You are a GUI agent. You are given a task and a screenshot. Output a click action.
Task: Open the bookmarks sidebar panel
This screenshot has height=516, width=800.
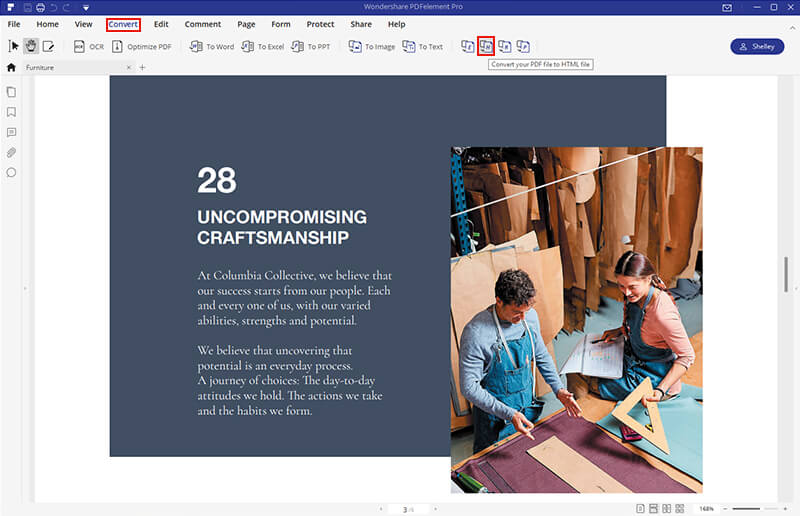(11, 112)
